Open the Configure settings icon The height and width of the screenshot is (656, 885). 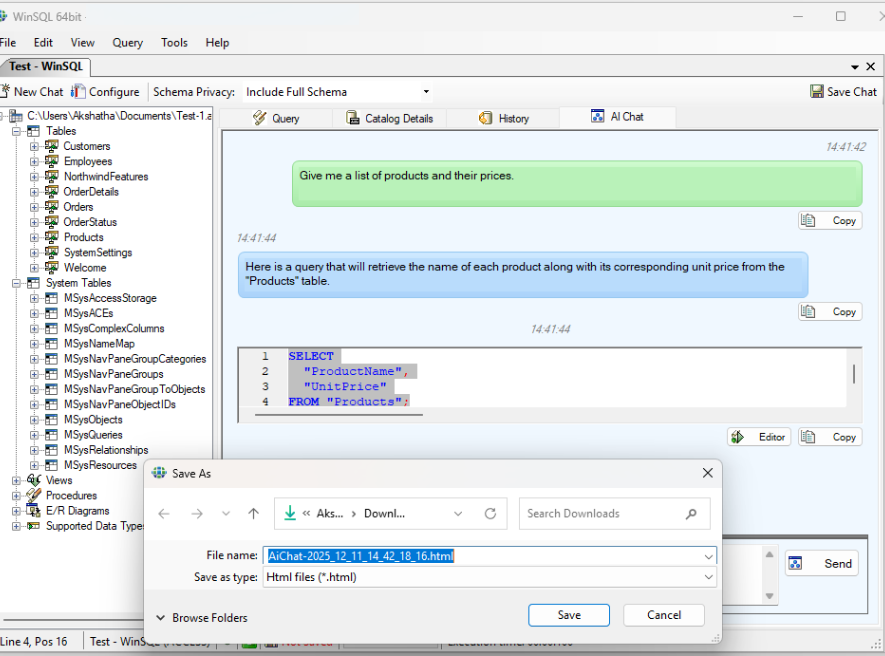pos(79,92)
